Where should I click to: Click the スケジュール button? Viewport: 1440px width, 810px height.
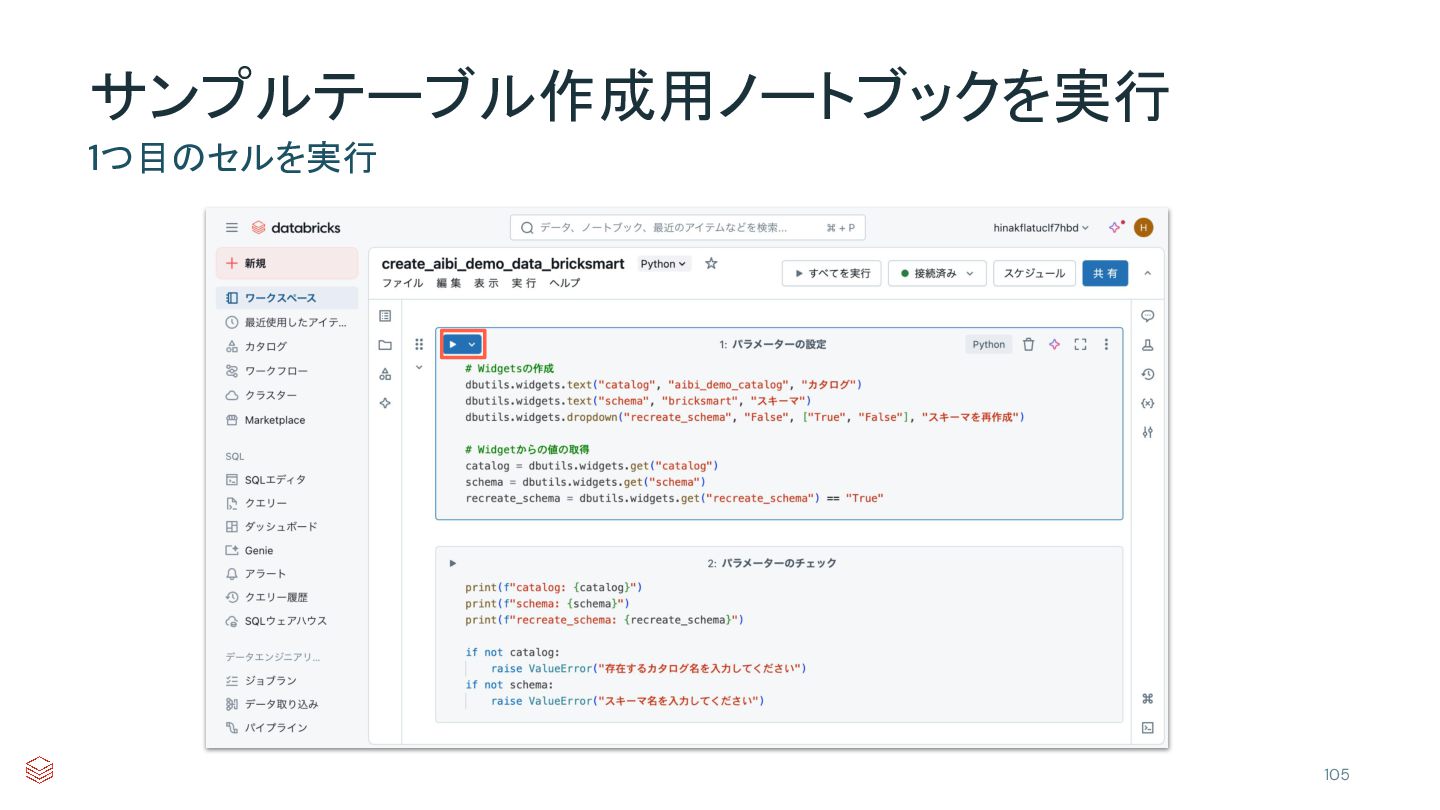1034,273
